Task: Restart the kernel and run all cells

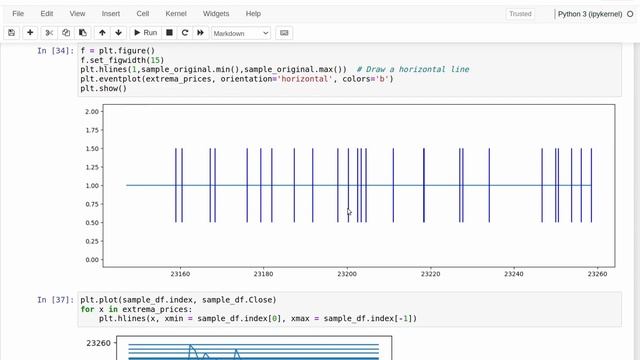Action: coord(200,33)
